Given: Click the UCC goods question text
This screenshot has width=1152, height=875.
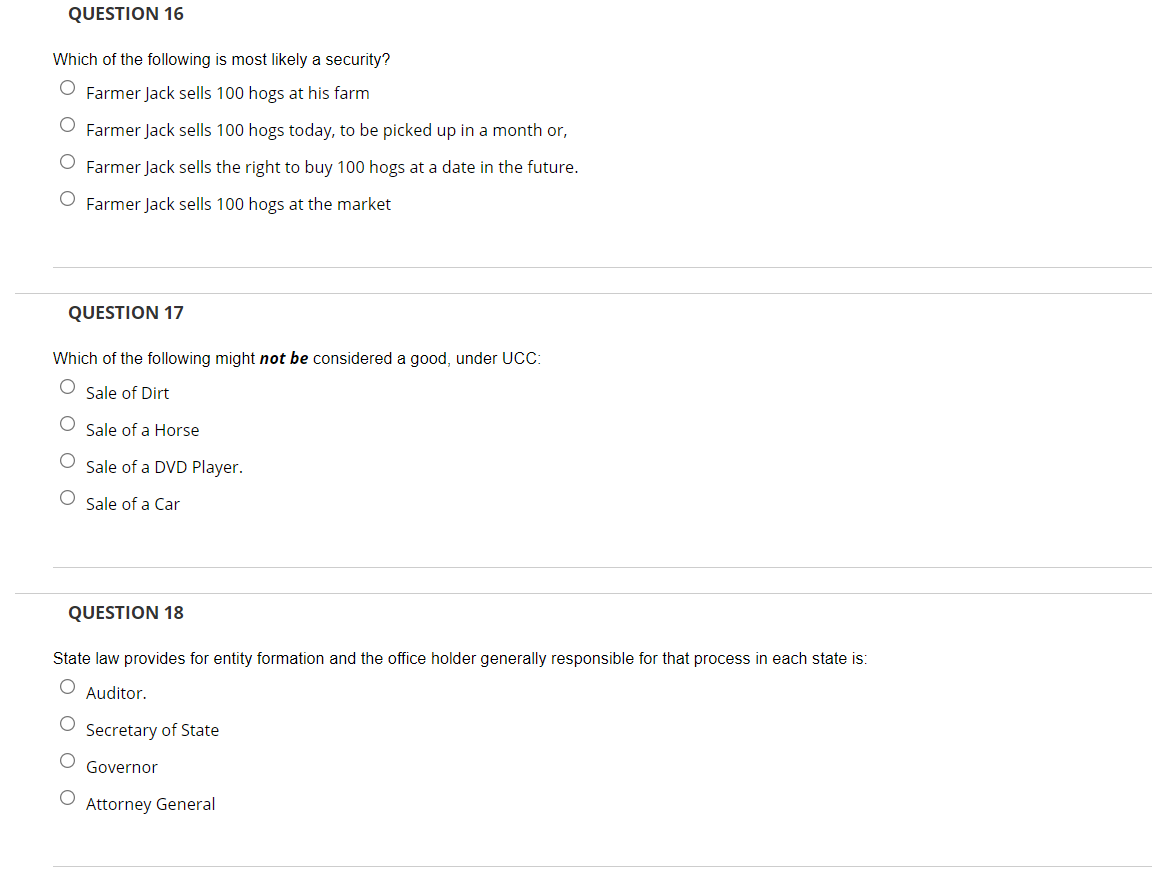Looking at the screenshot, I should 296,358.
